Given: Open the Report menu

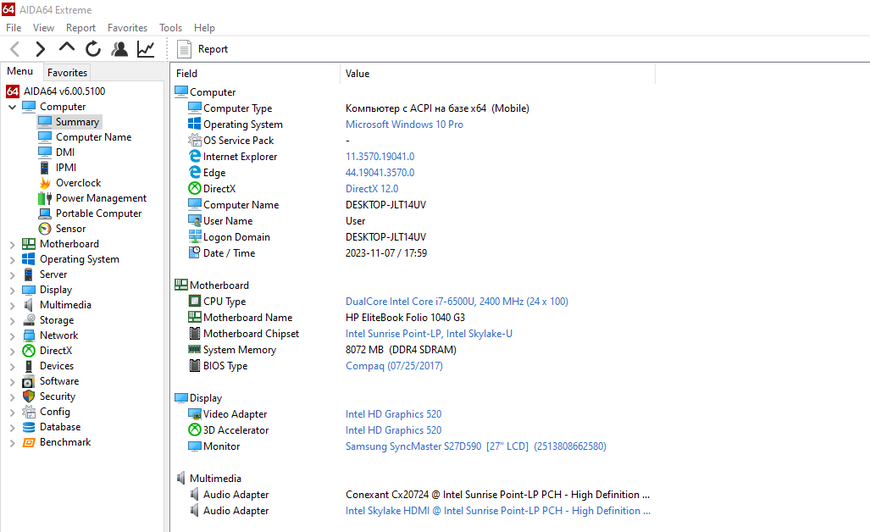Looking at the screenshot, I should point(80,28).
